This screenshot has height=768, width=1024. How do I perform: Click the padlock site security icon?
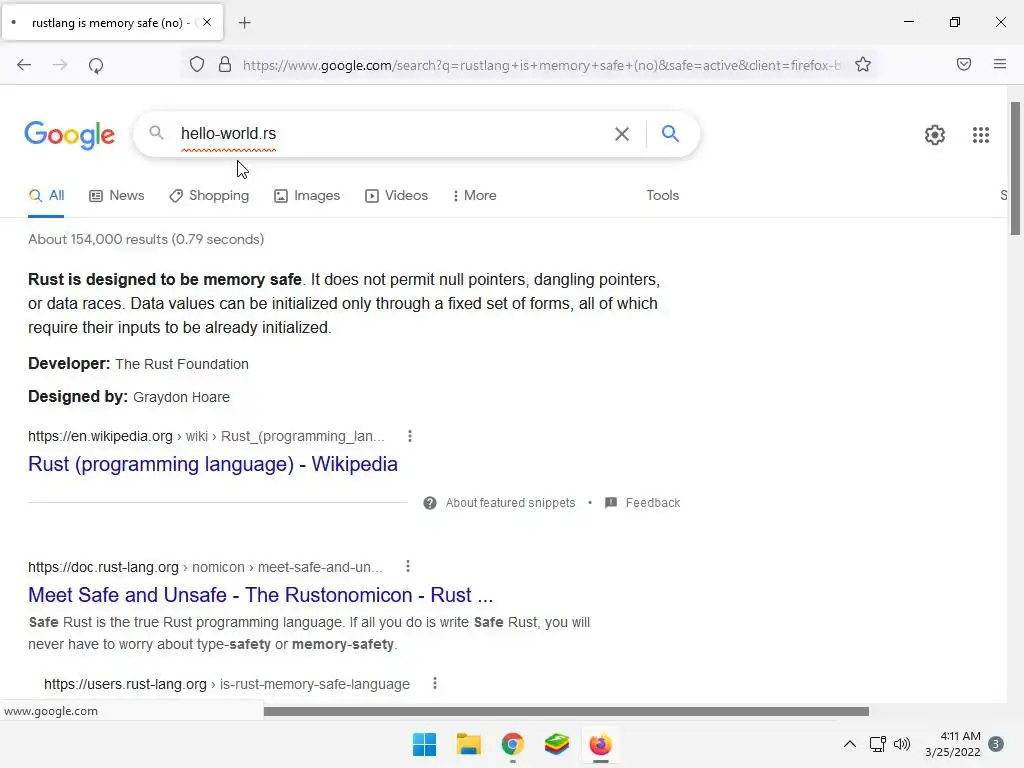[x=225, y=64]
